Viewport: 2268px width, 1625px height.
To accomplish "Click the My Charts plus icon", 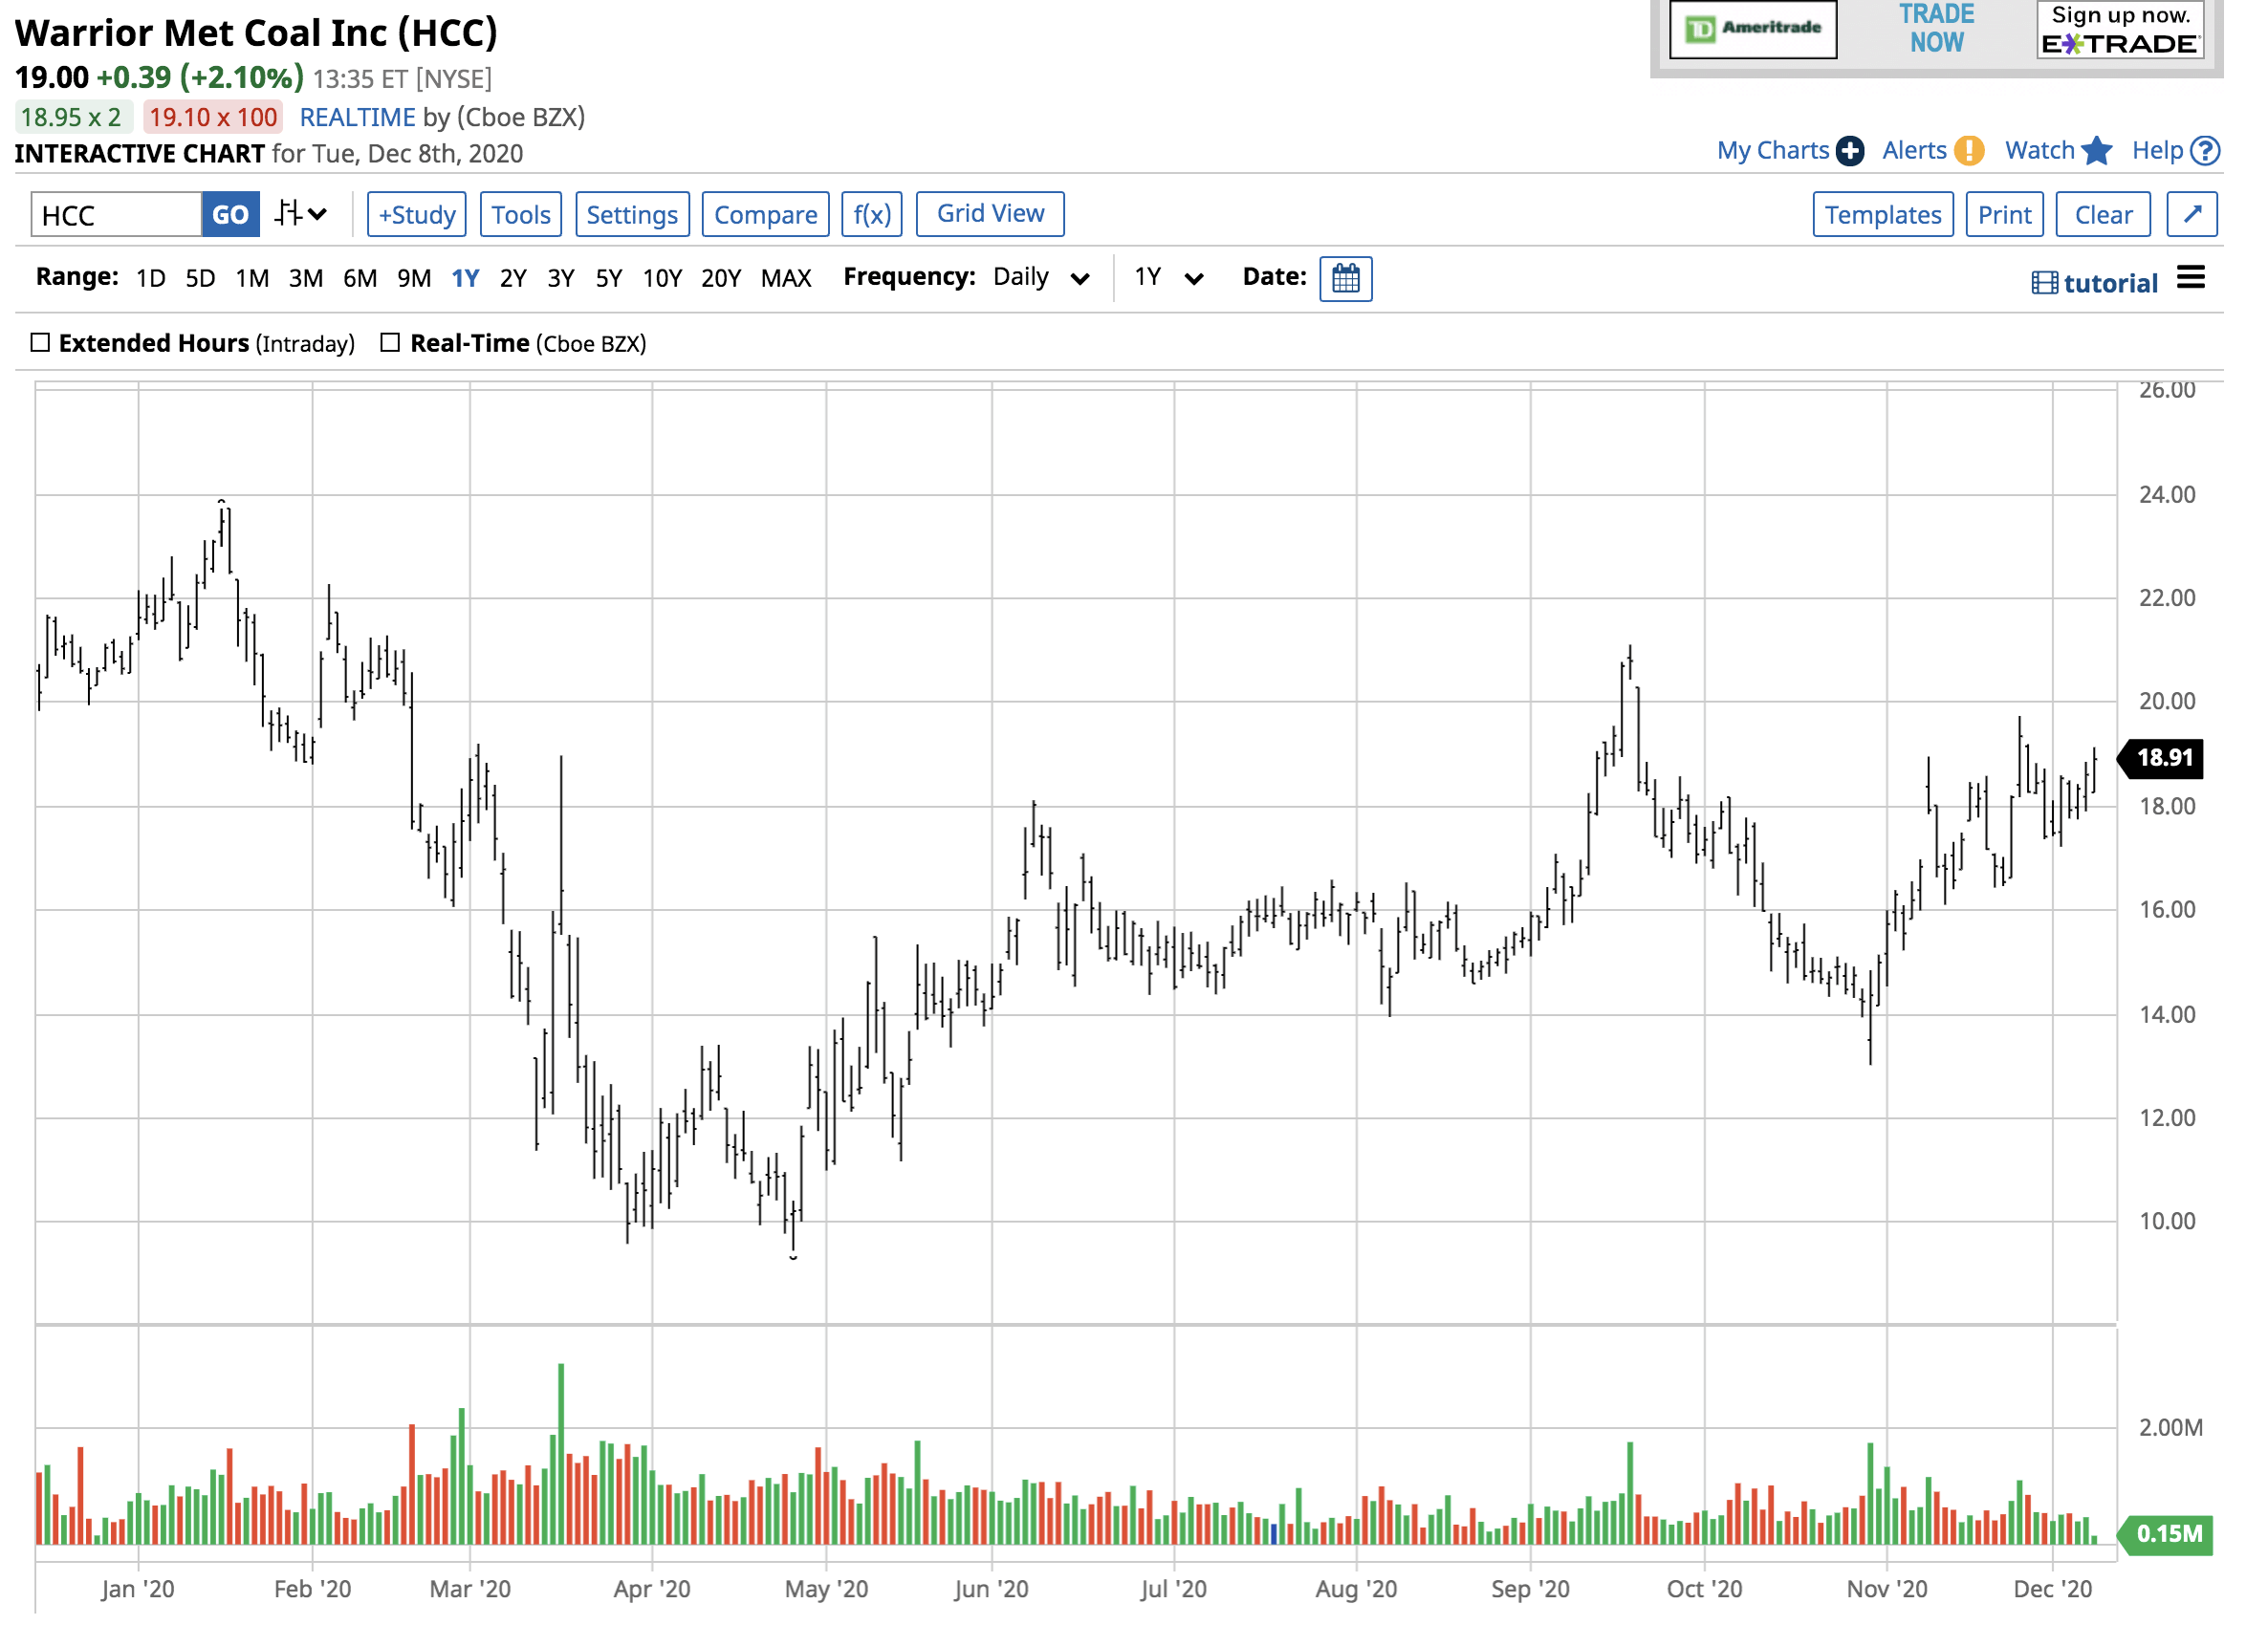I will click(1850, 151).
